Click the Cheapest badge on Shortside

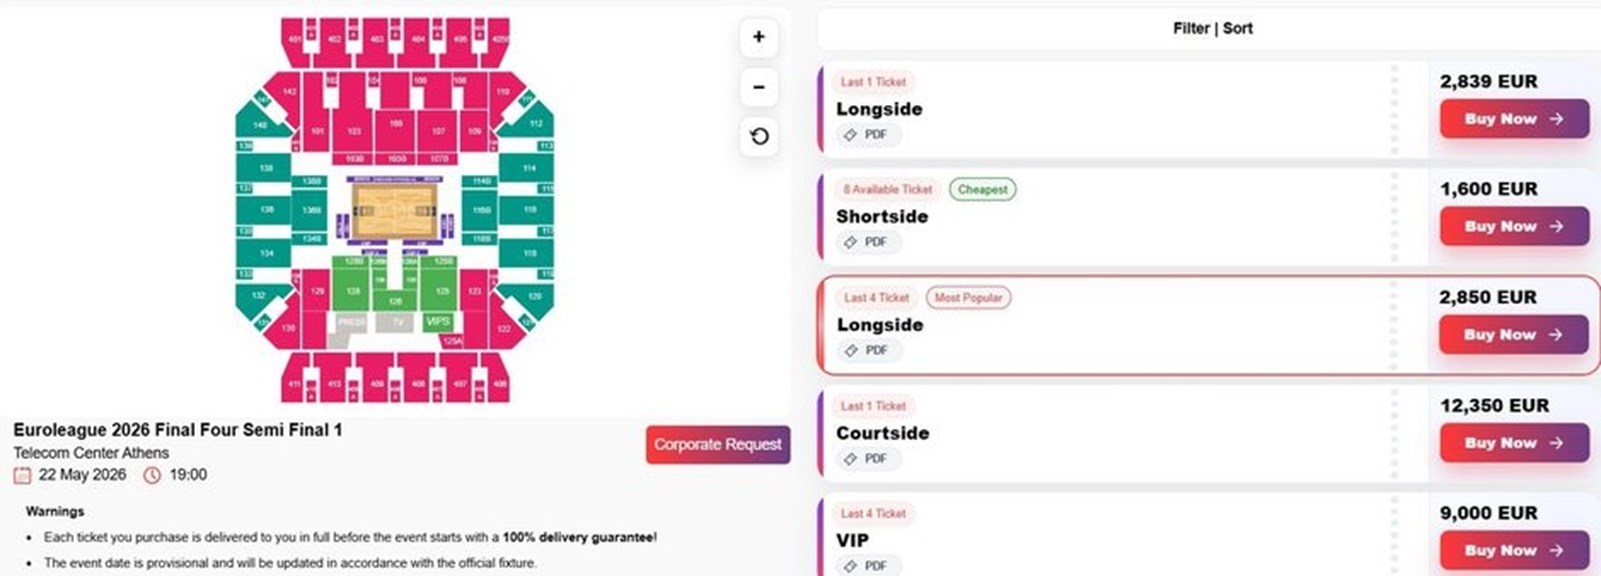[982, 190]
